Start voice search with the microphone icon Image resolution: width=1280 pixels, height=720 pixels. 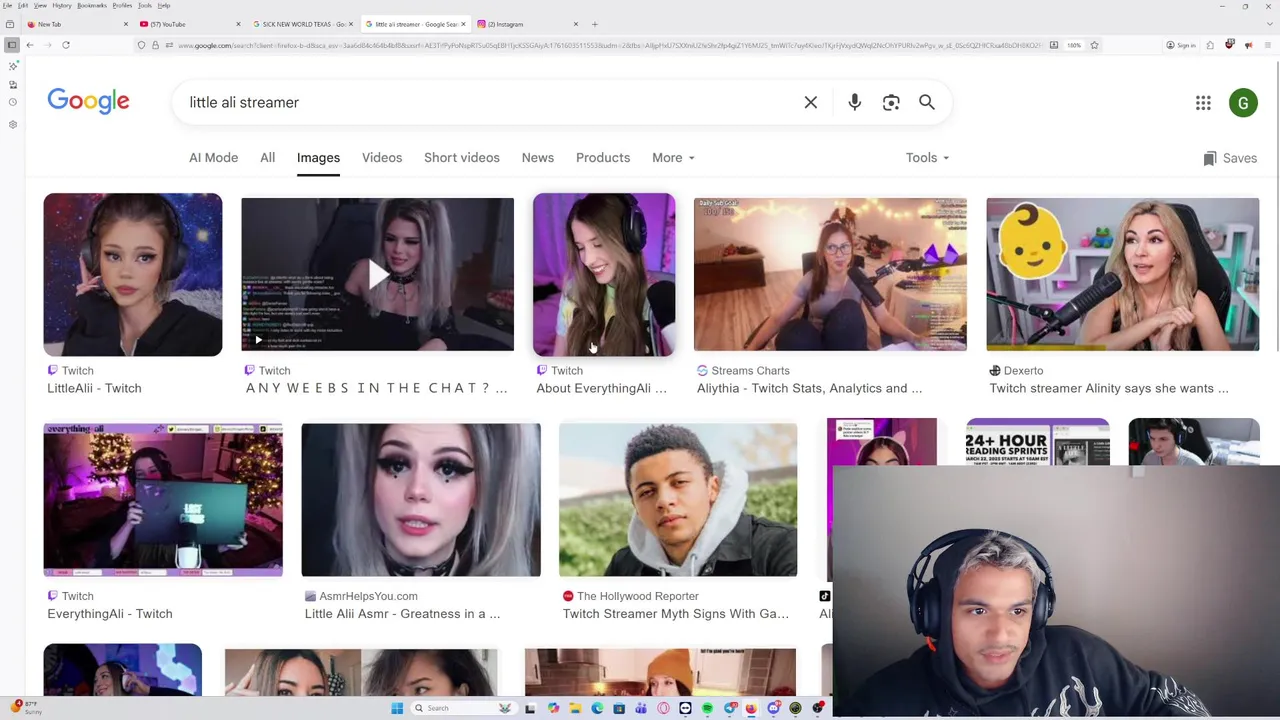coord(854,102)
